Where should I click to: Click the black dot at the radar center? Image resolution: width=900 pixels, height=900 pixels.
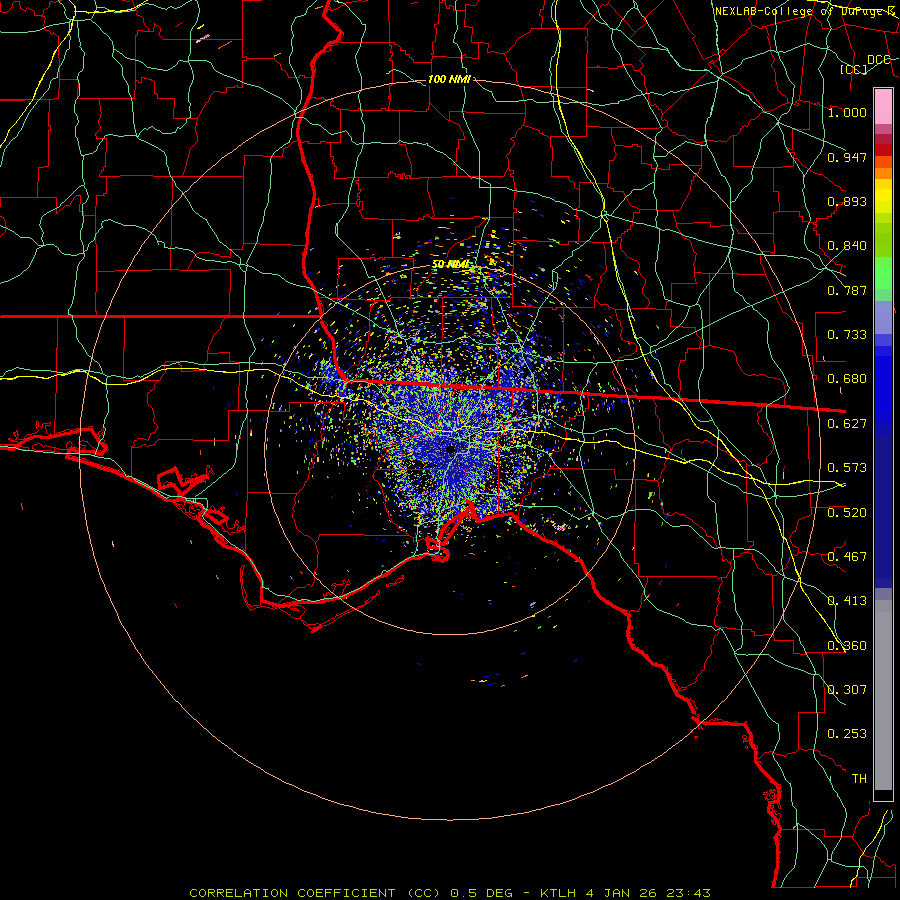click(451, 449)
